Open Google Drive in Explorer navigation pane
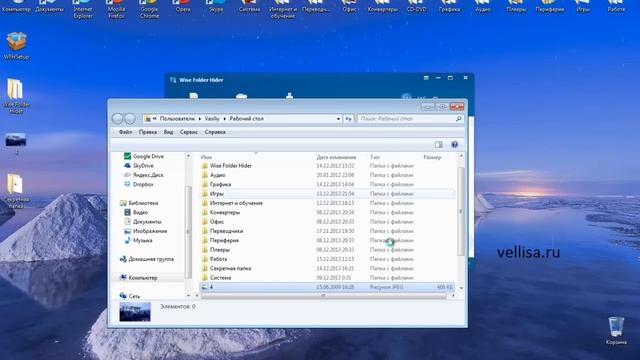The width and height of the screenshot is (640, 360). pos(144,156)
